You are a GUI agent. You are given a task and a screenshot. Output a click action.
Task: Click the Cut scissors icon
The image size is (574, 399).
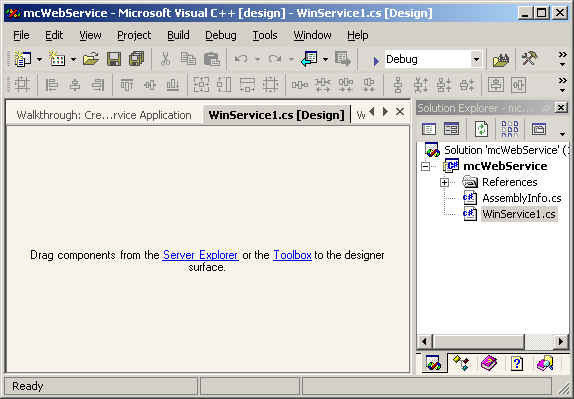166,59
